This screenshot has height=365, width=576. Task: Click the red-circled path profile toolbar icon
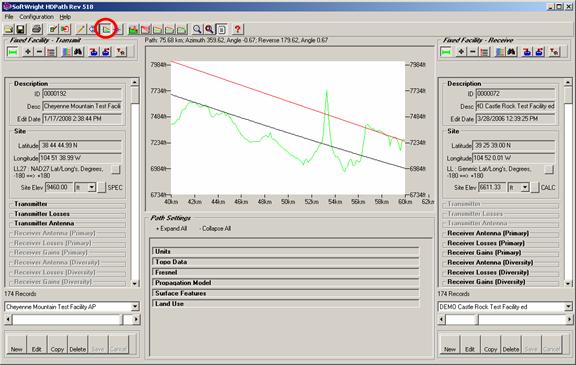point(106,29)
